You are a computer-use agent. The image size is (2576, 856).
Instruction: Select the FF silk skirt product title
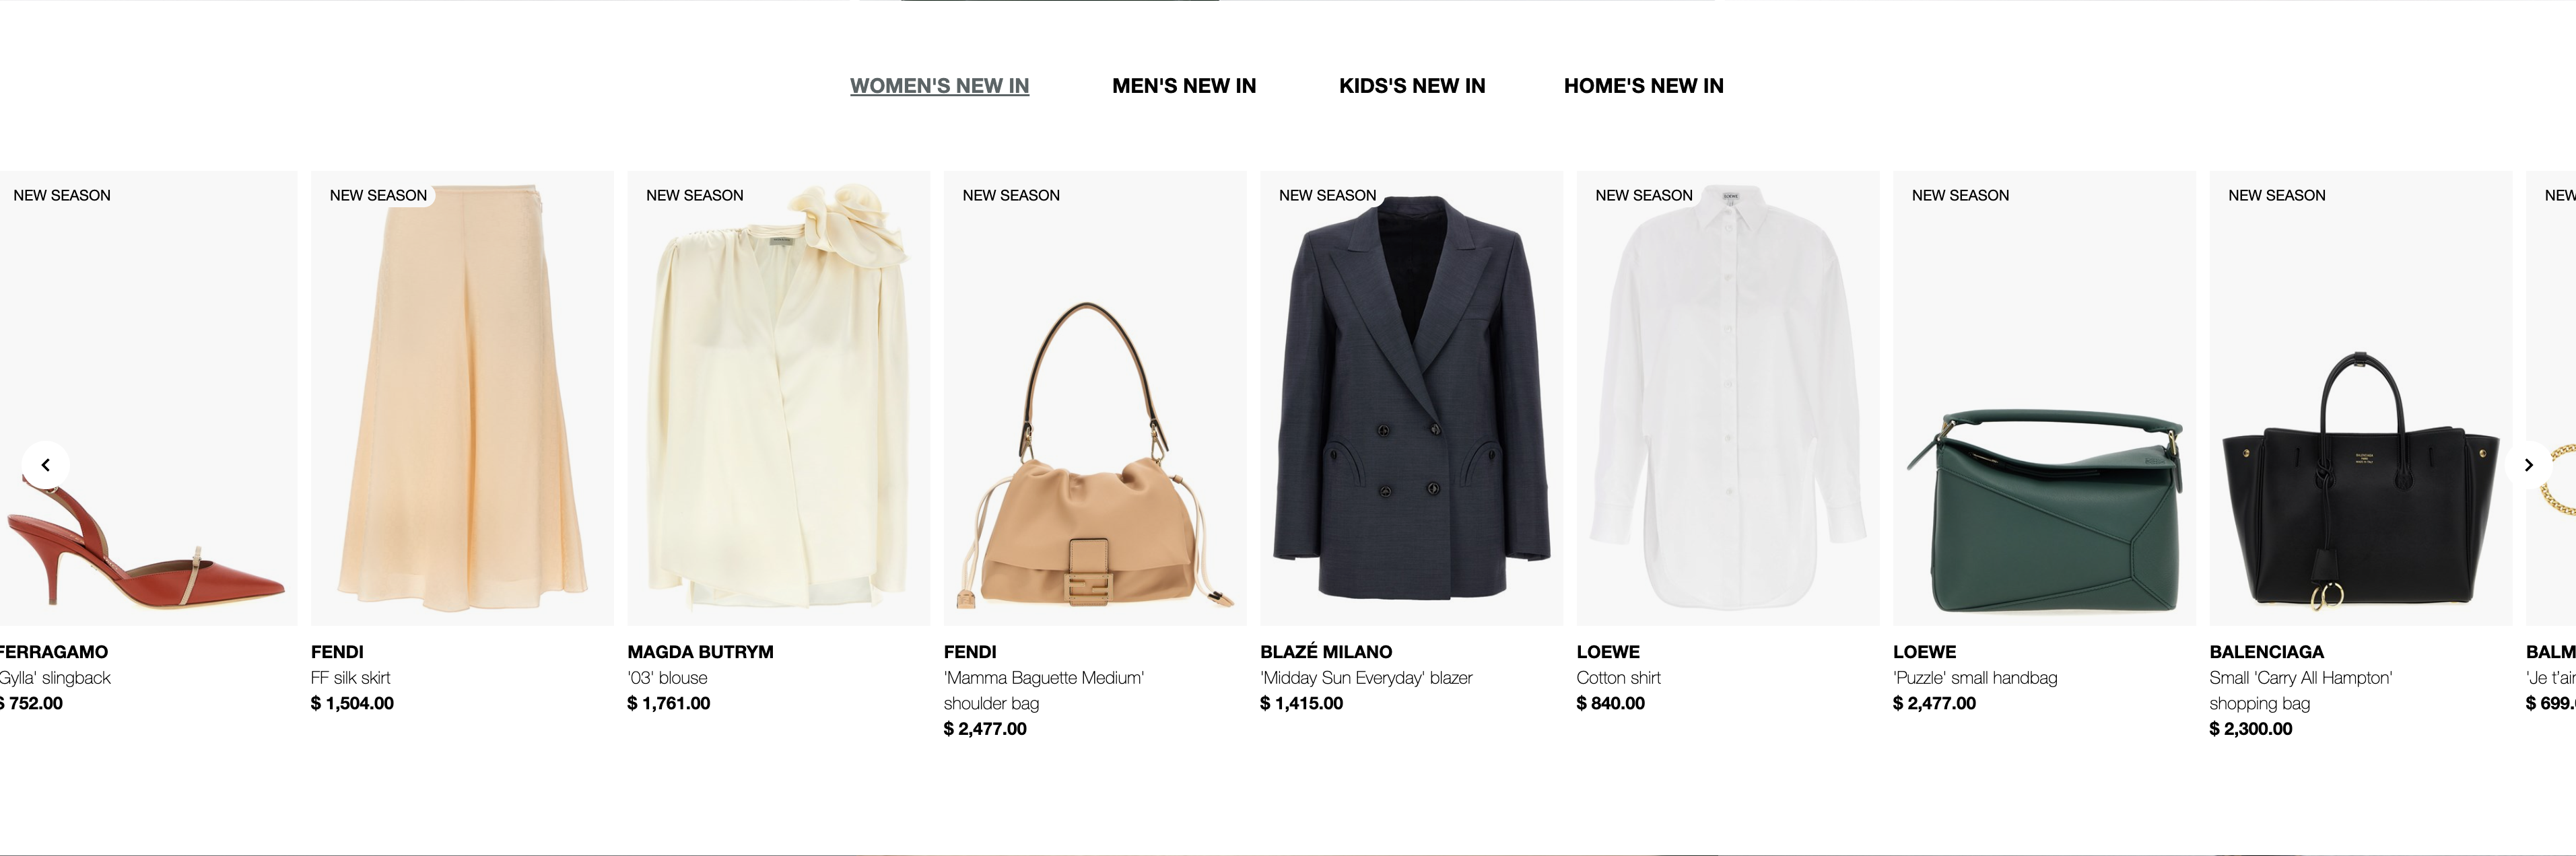point(350,678)
